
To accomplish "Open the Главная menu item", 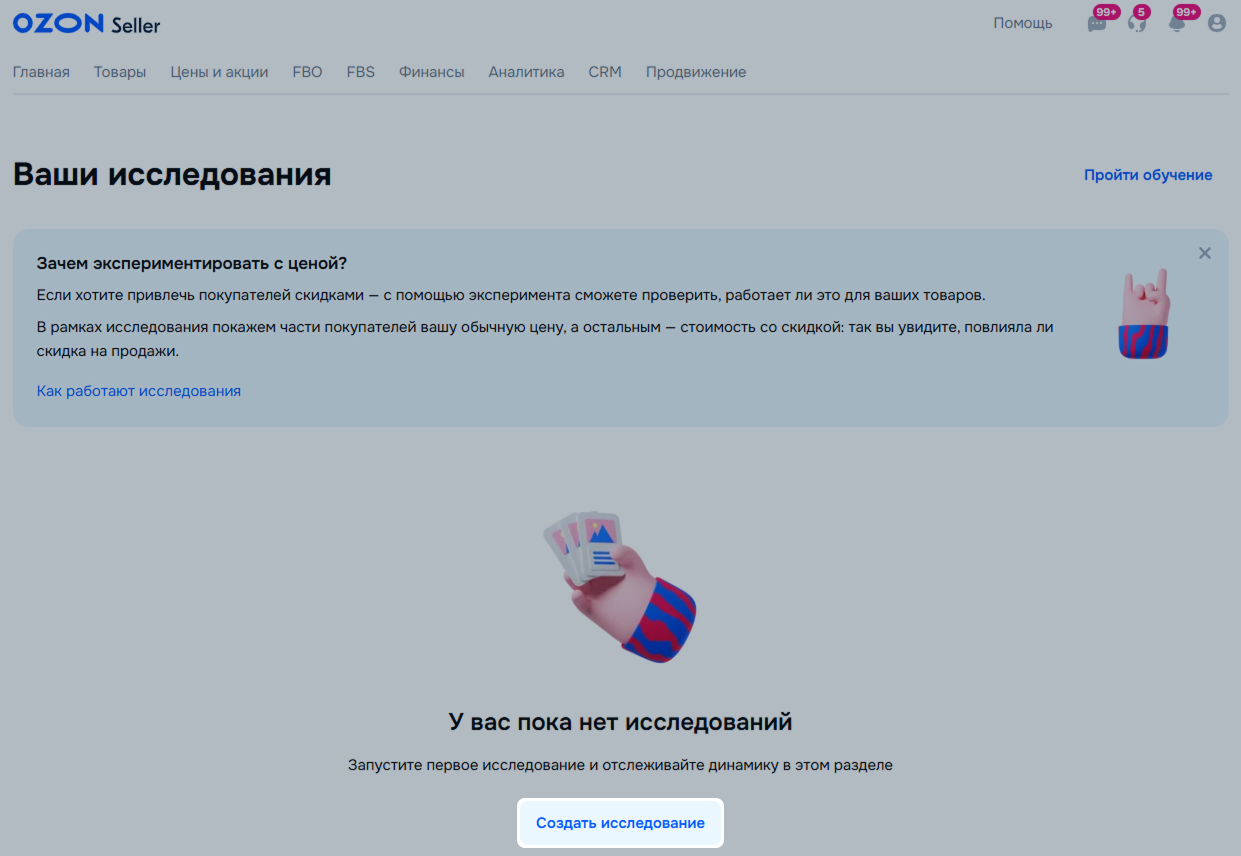I will [41, 72].
